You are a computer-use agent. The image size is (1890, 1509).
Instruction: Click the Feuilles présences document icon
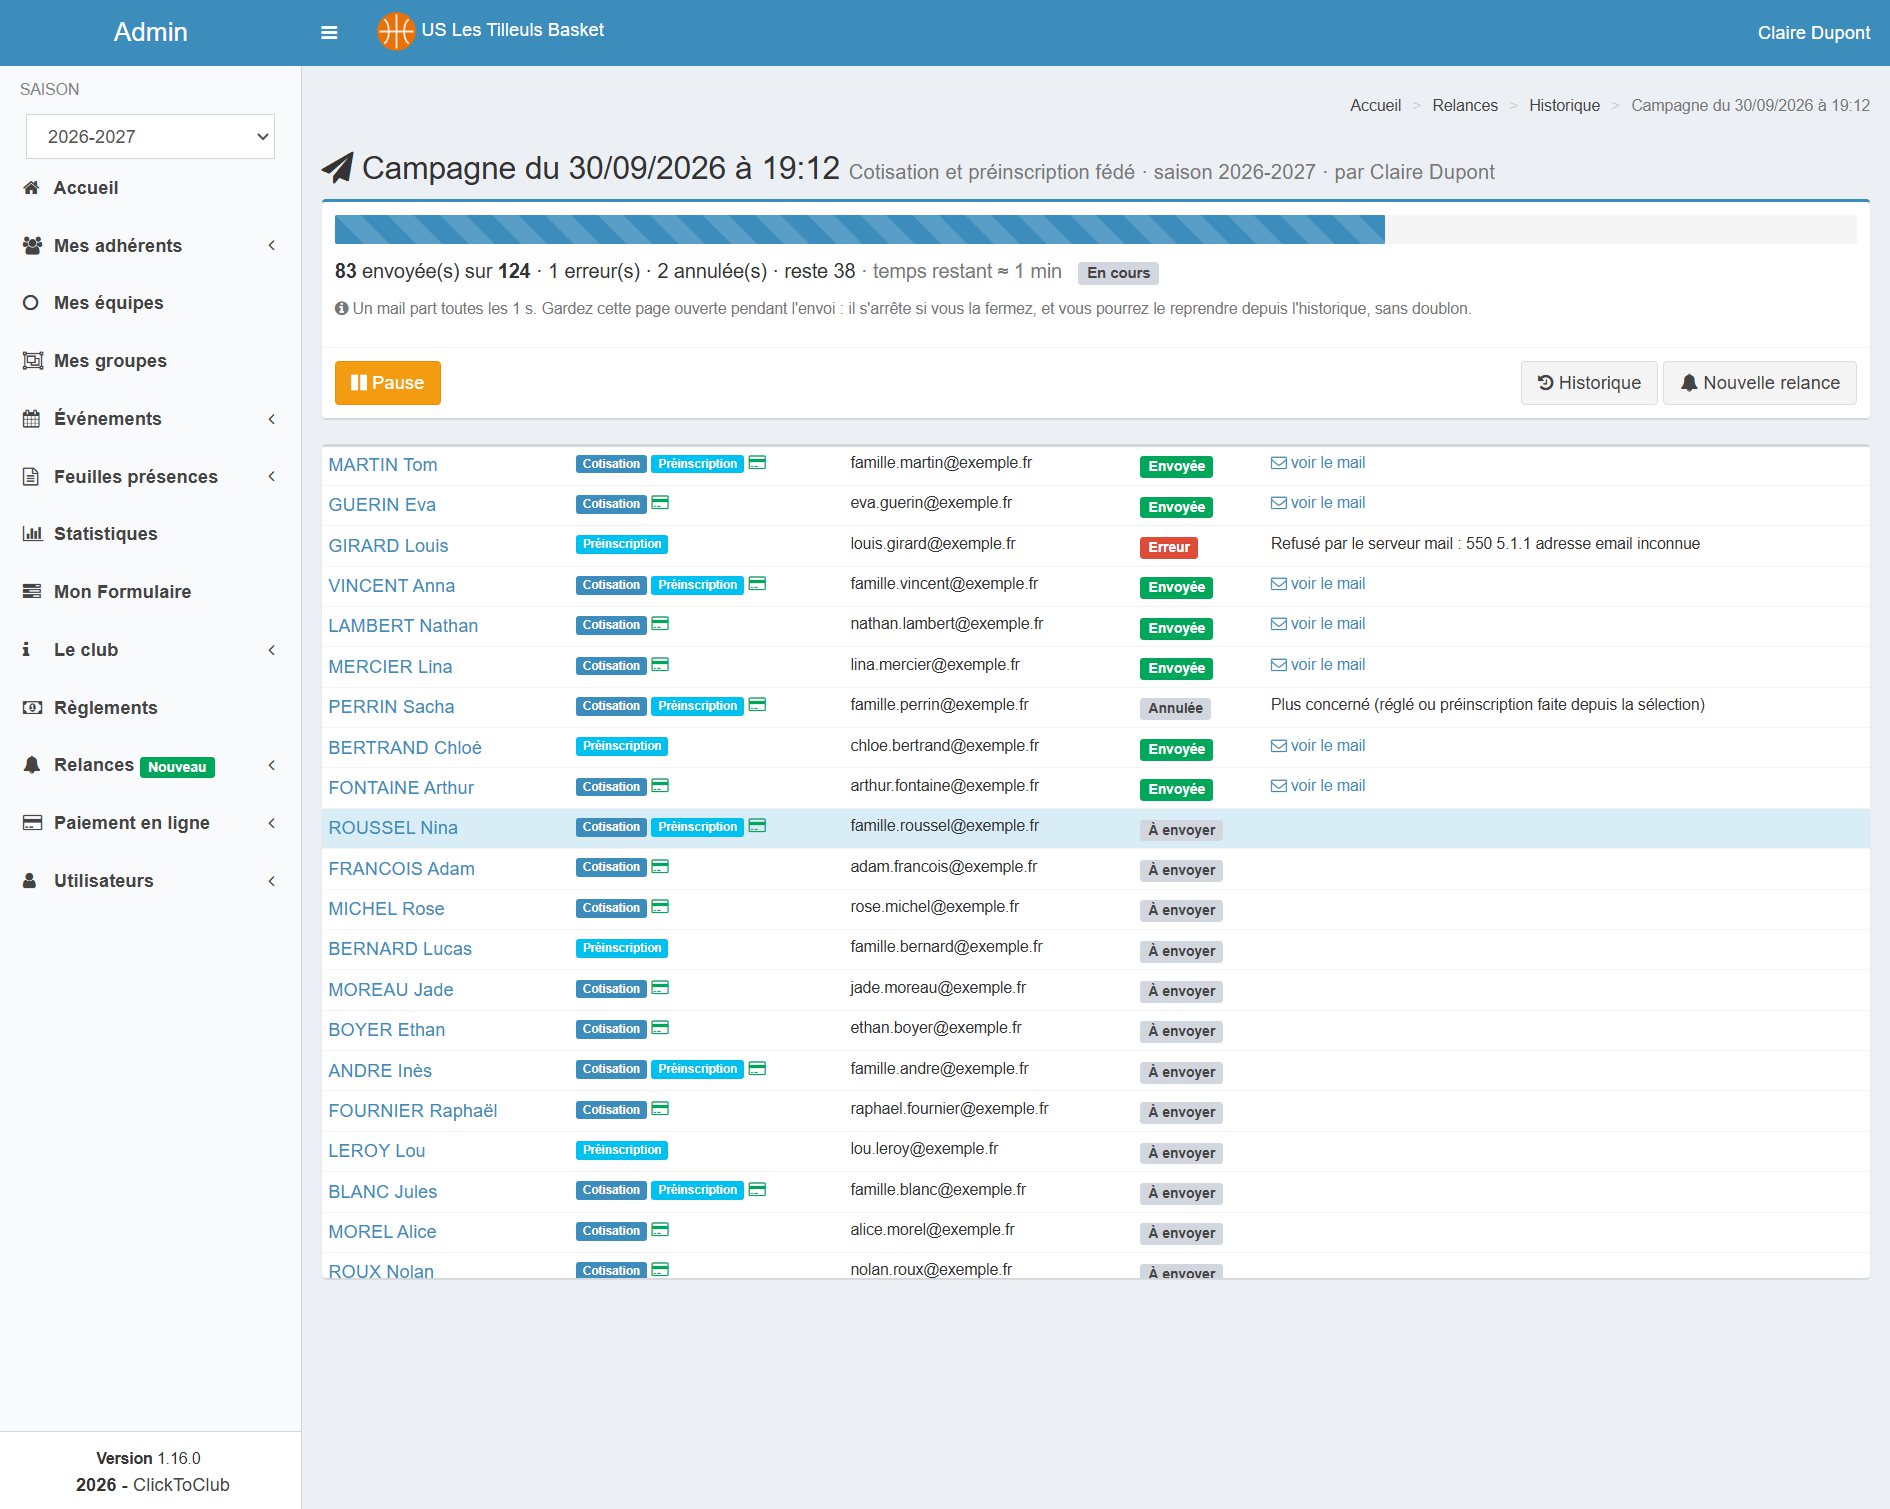point(31,477)
